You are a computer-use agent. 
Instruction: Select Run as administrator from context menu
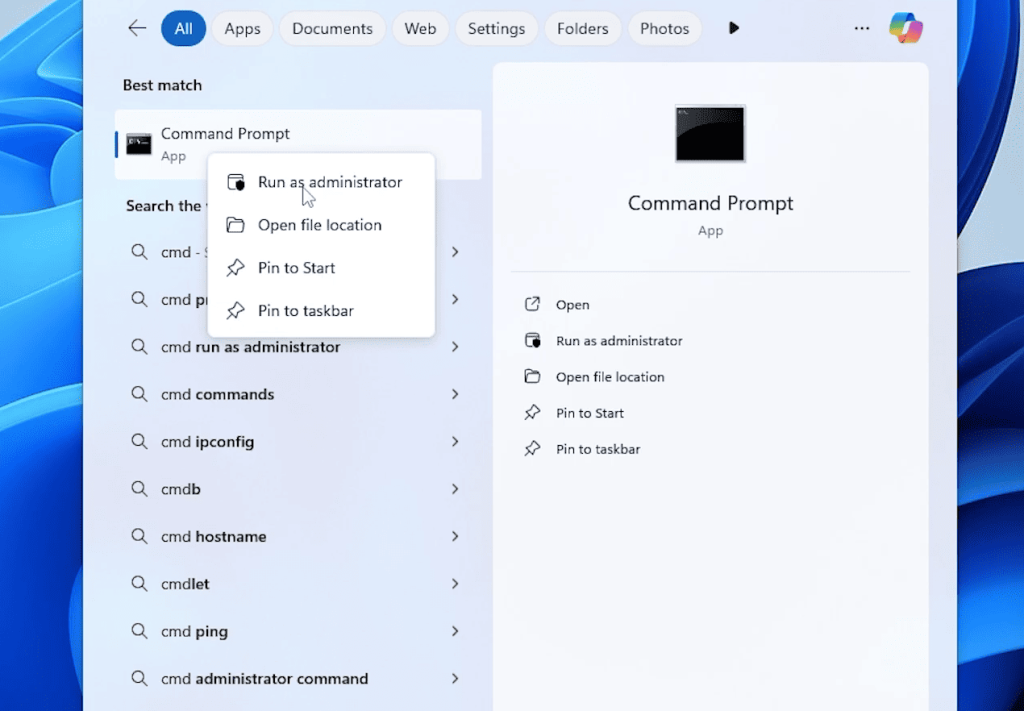coord(329,182)
